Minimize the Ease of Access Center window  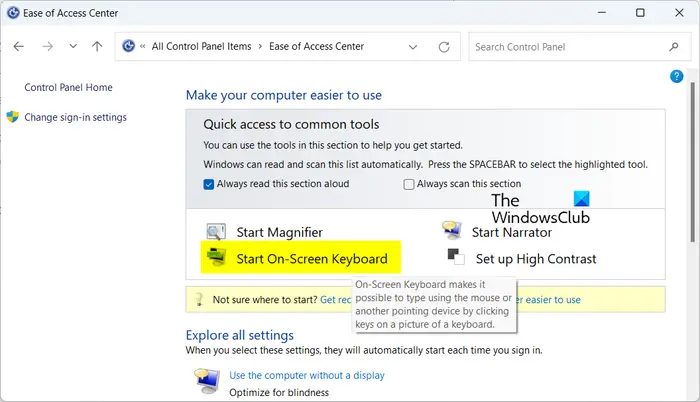click(602, 13)
